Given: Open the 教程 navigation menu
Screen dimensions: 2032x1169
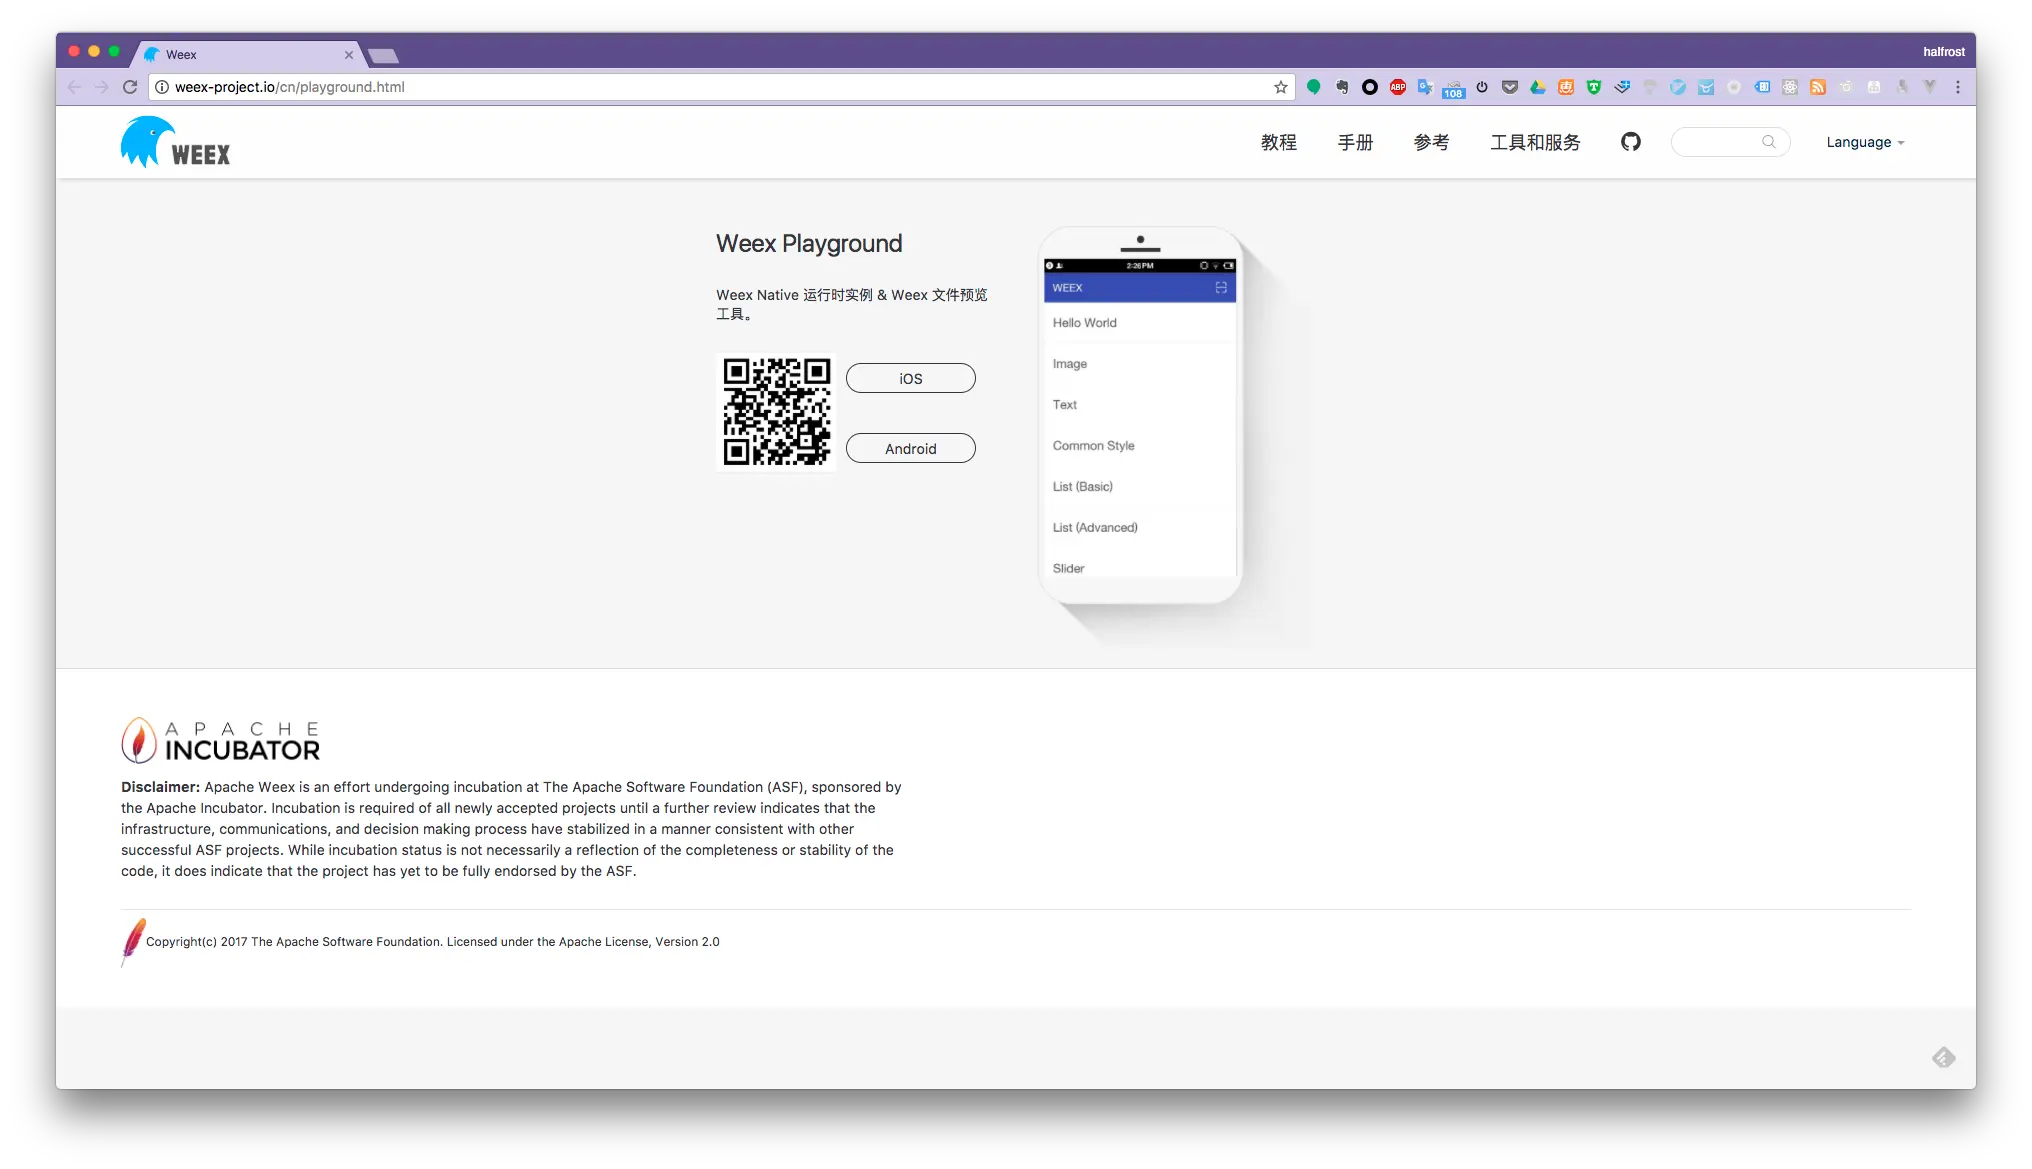Looking at the screenshot, I should [x=1278, y=142].
